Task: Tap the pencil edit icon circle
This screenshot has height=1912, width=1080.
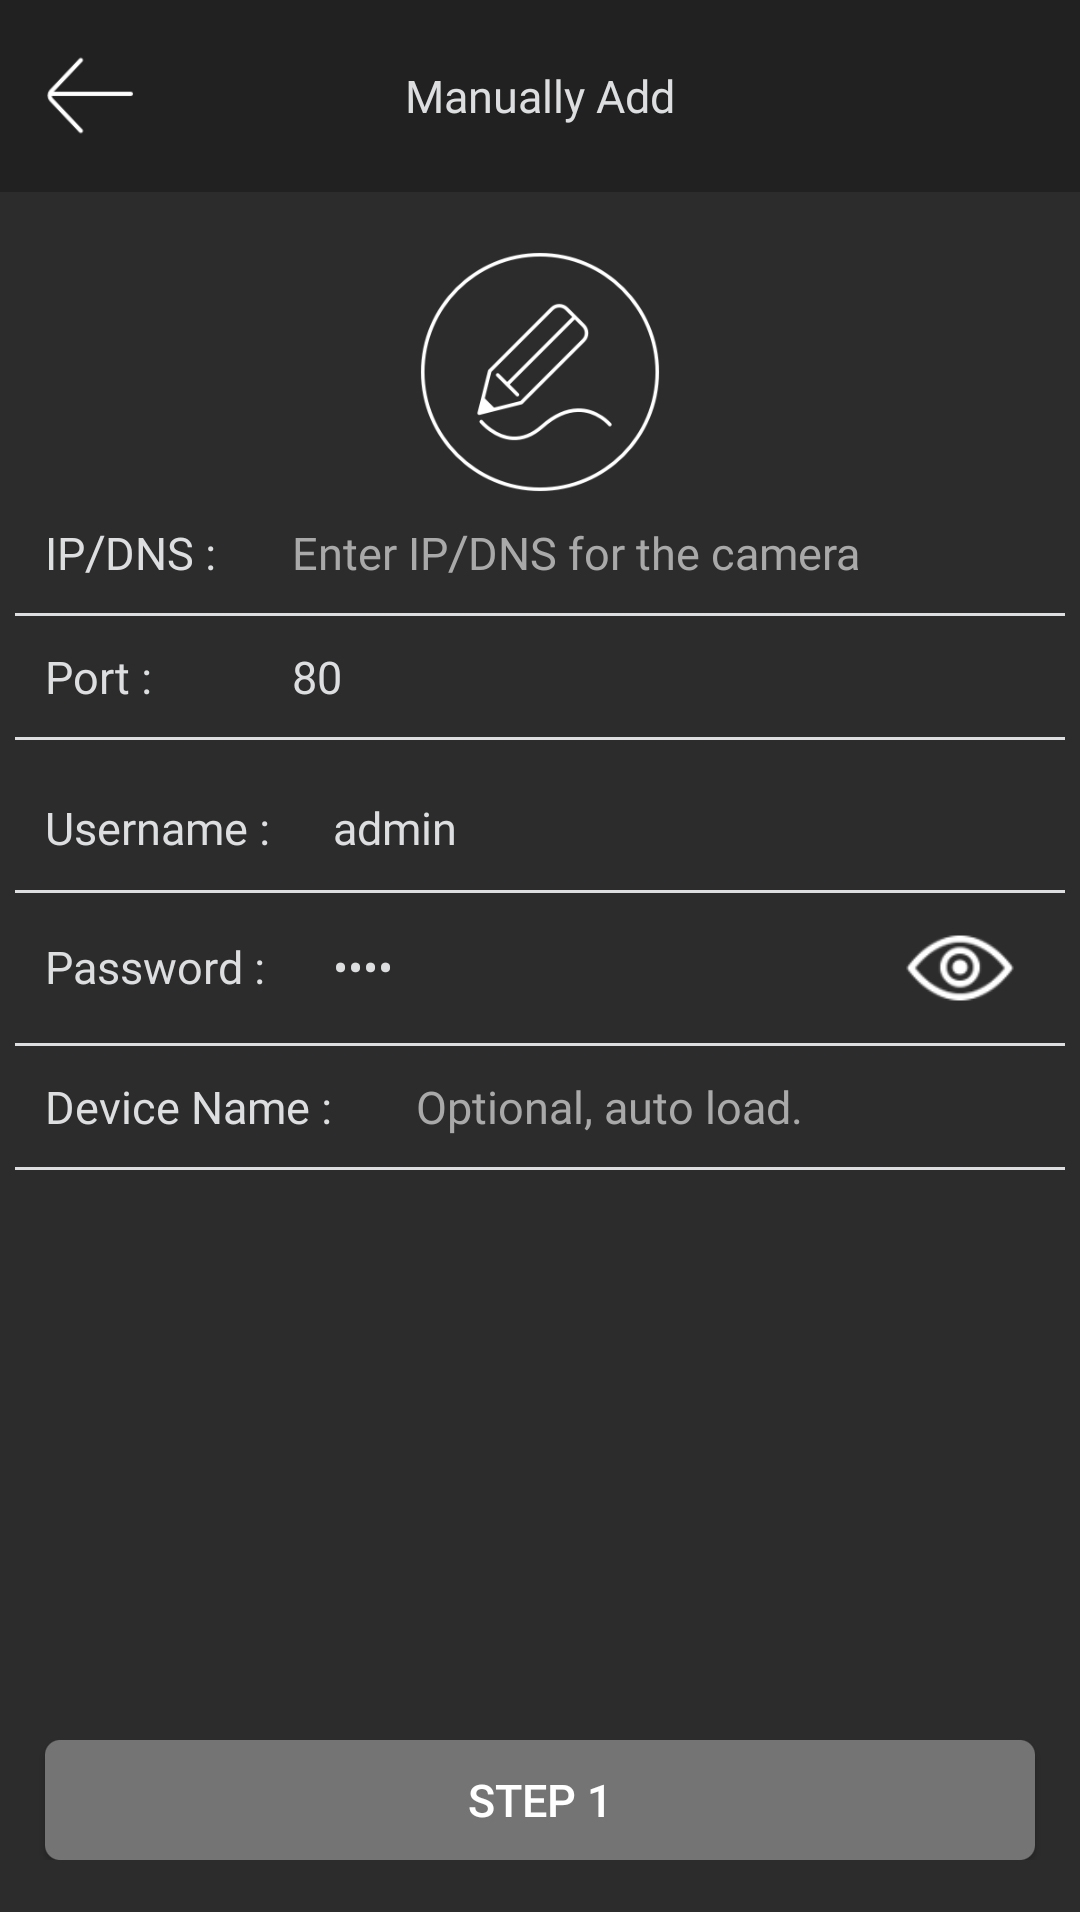Action: pyautogui.click(x=540, y=372)
